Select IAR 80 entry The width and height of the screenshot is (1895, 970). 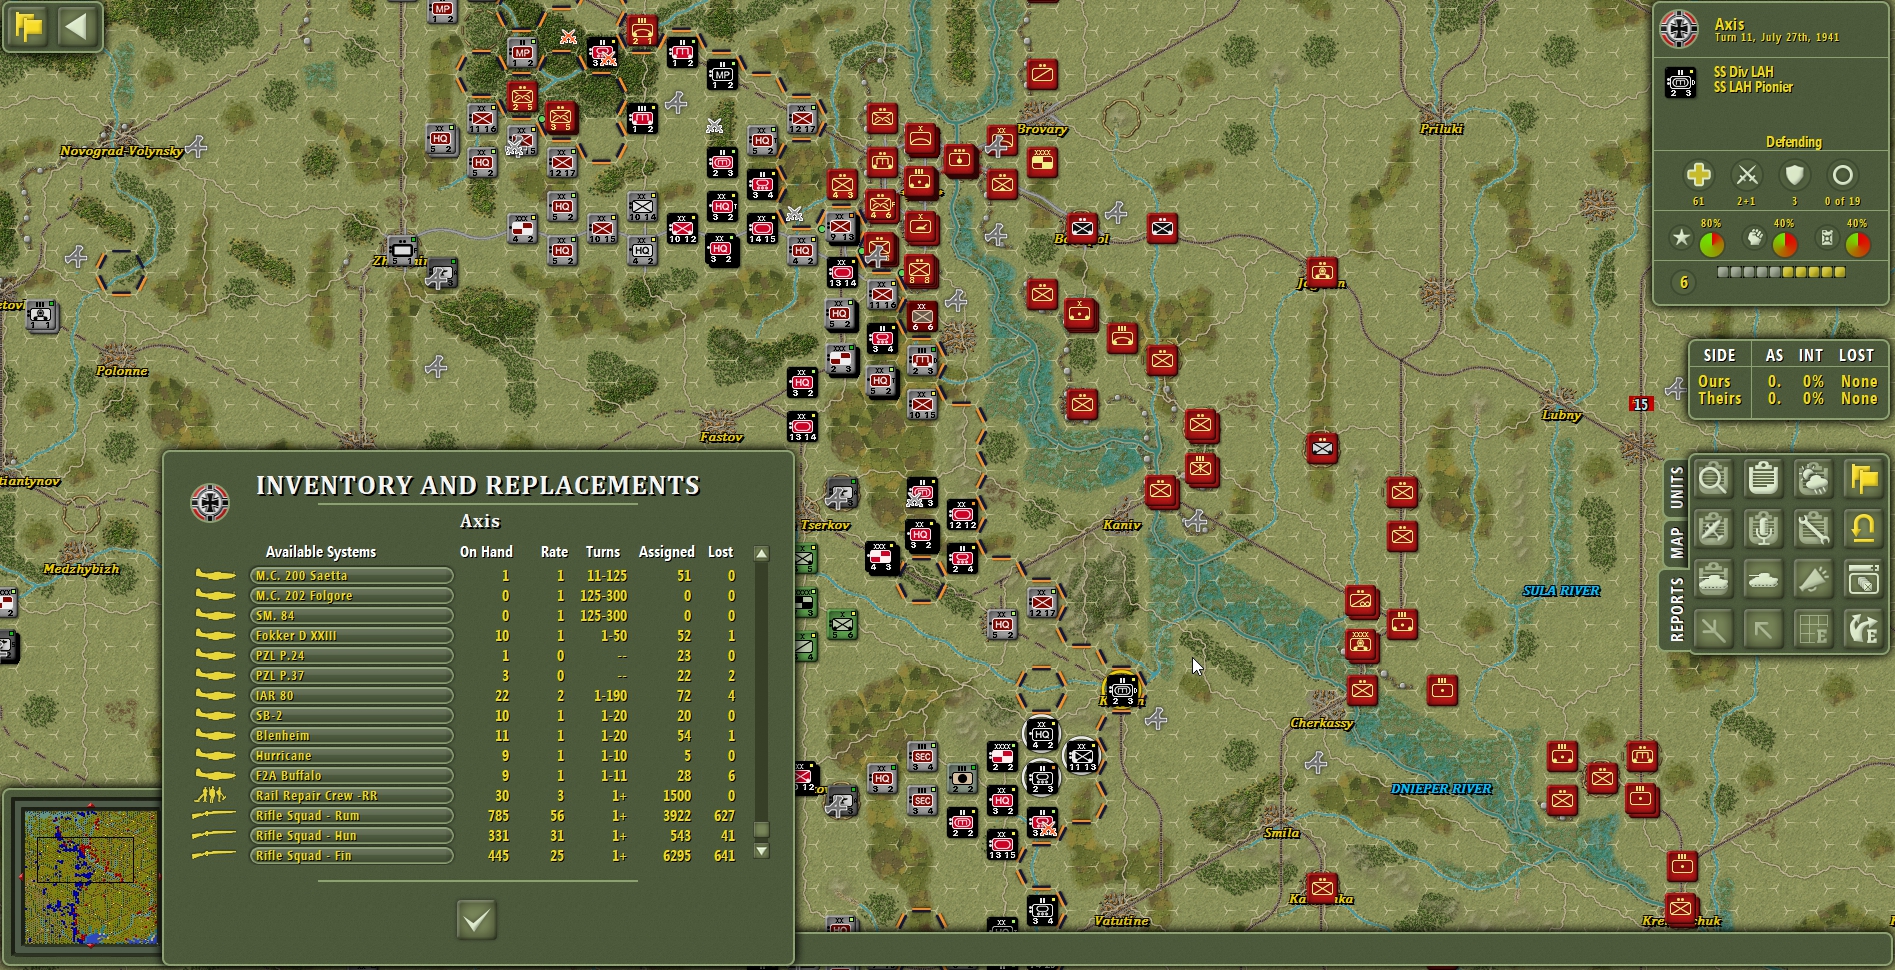[351, 696]
